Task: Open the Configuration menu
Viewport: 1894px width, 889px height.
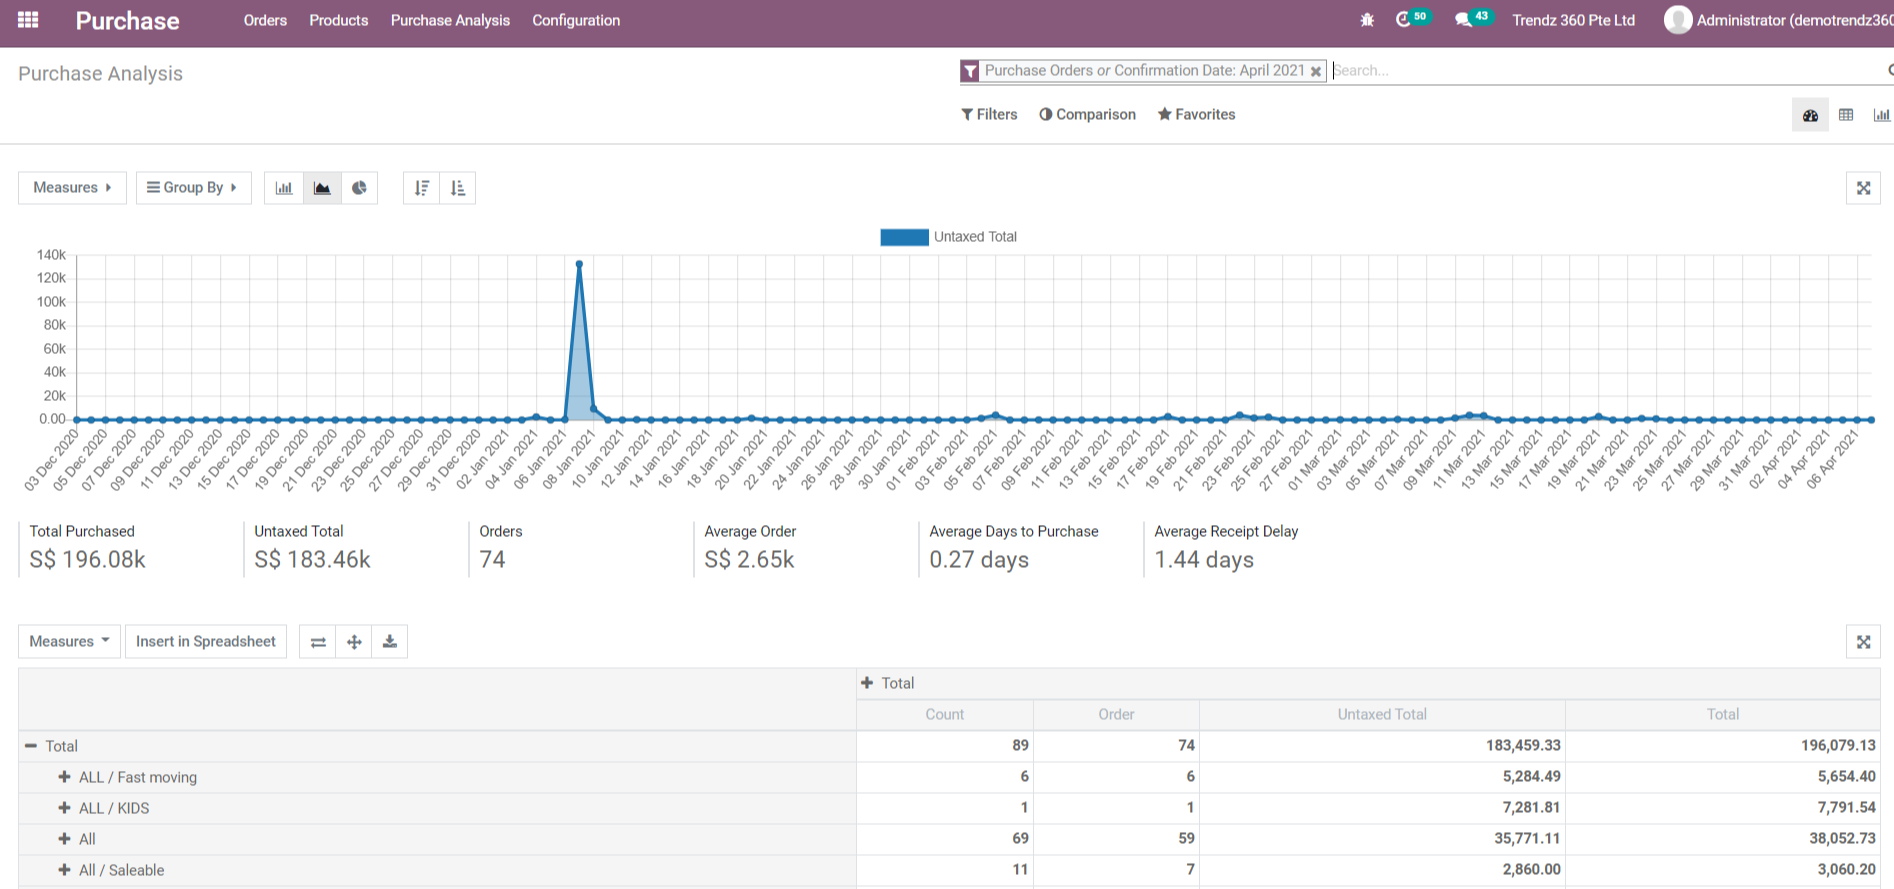Action: [x=576, y=20]
